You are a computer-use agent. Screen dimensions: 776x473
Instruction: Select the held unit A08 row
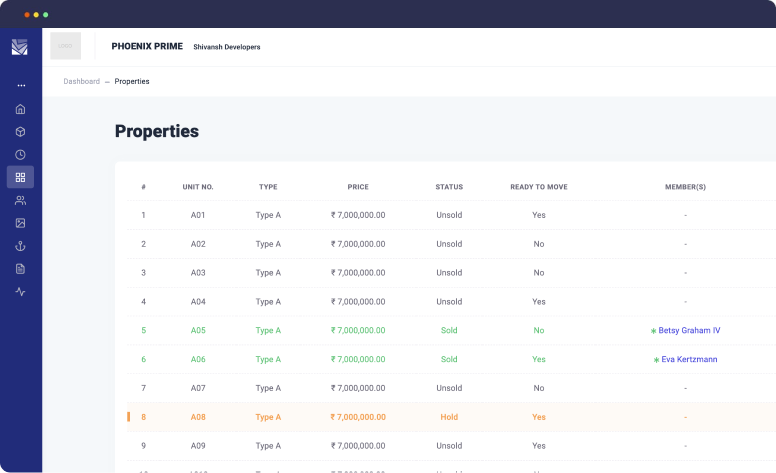click(x=198, y=417)
